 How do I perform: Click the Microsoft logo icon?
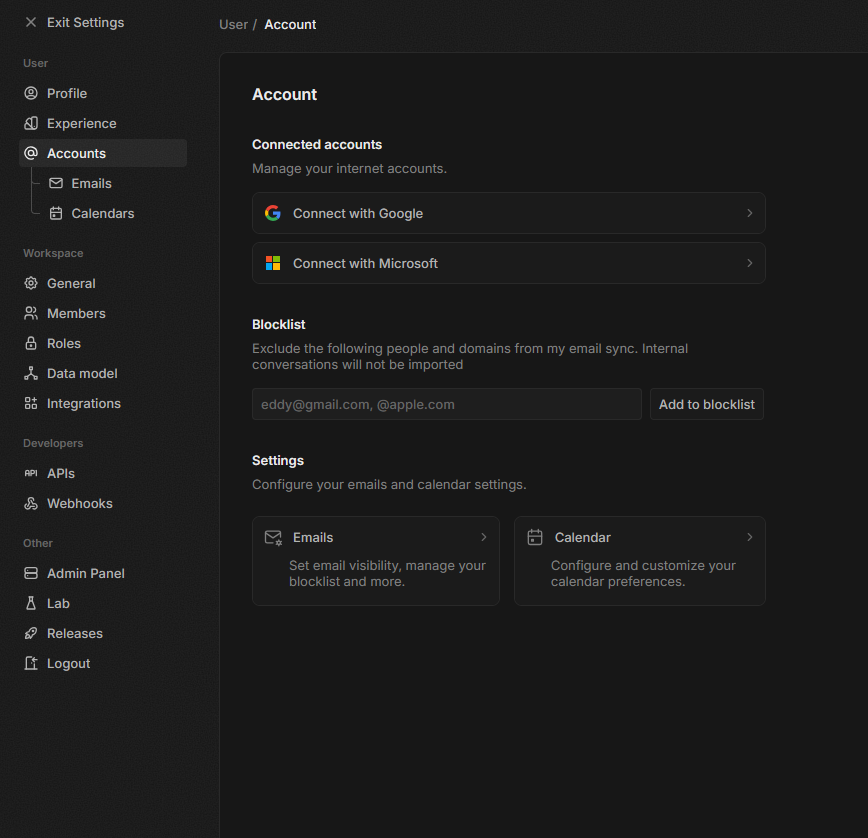pos(273,263)
